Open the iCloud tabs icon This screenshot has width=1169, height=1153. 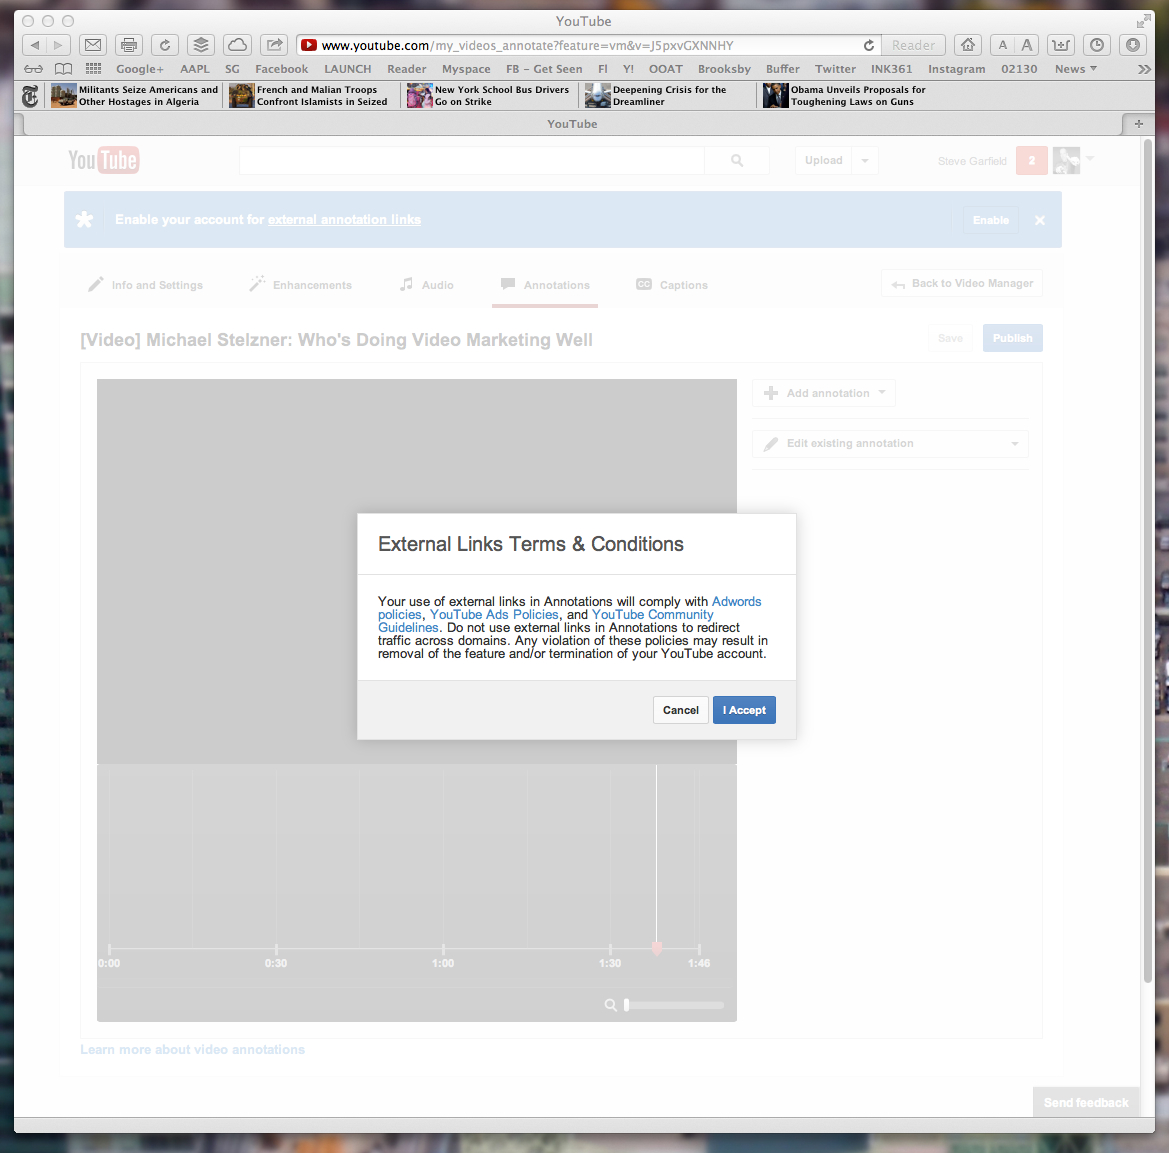(x=237, y=45)
